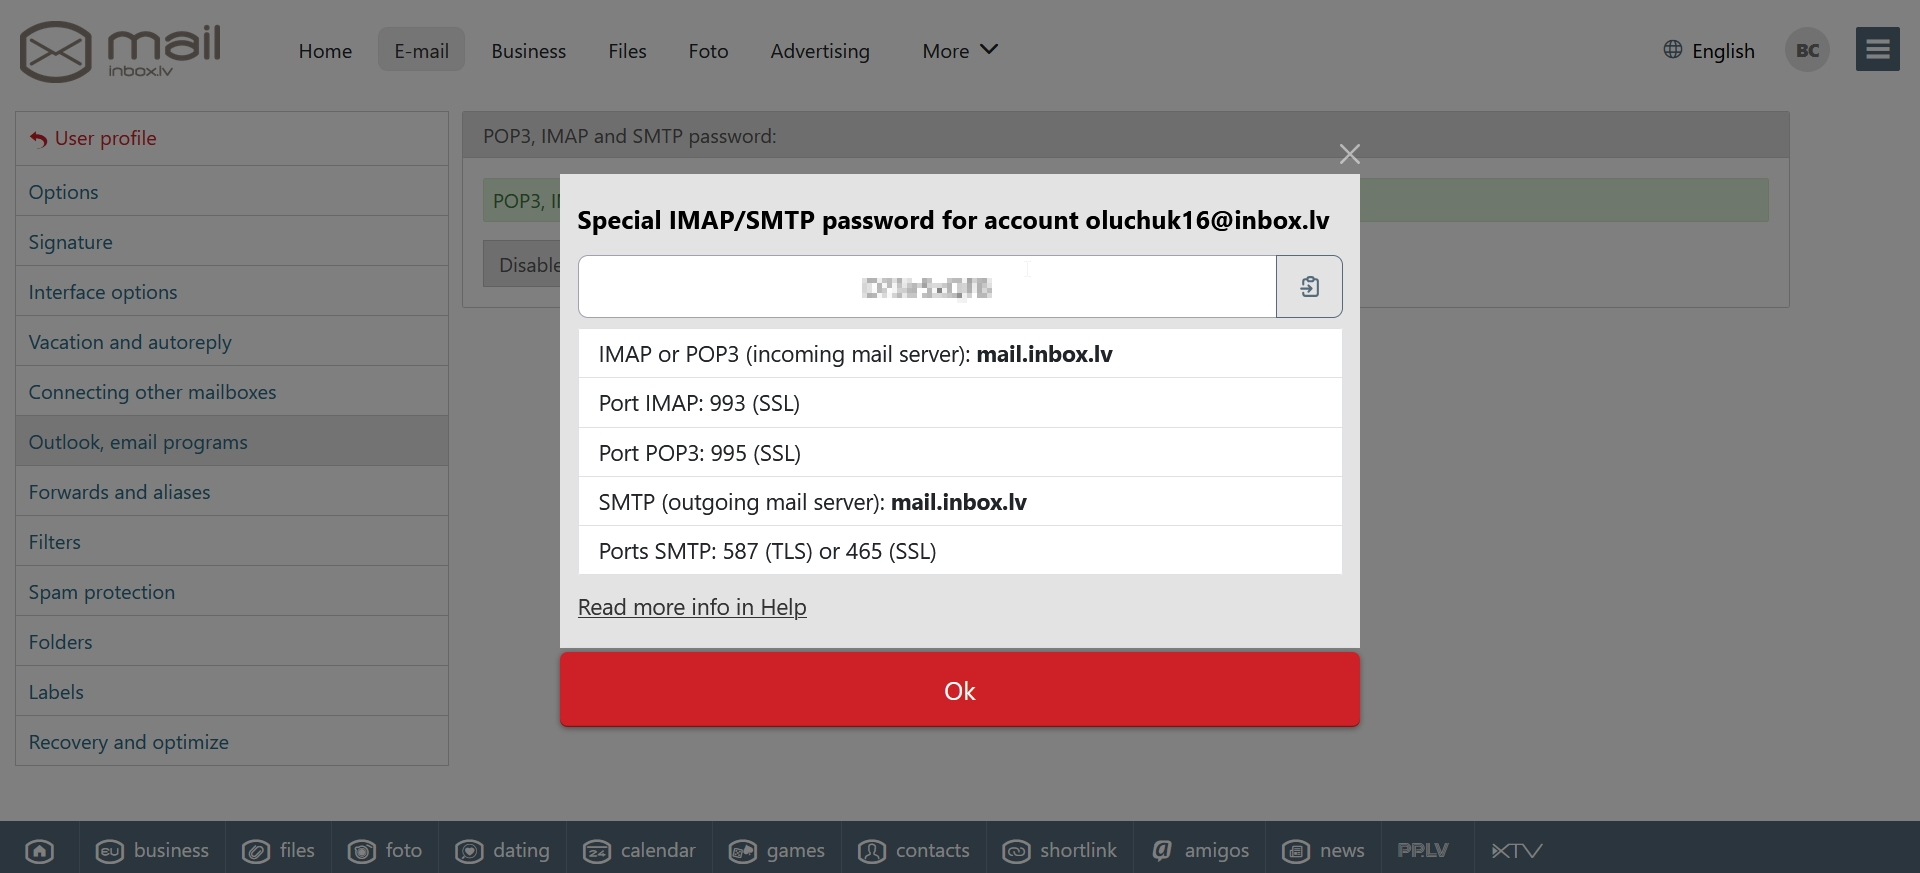1920x873 pixels.
Task: Open Files in top navigation
Action: tap(627, 50)
